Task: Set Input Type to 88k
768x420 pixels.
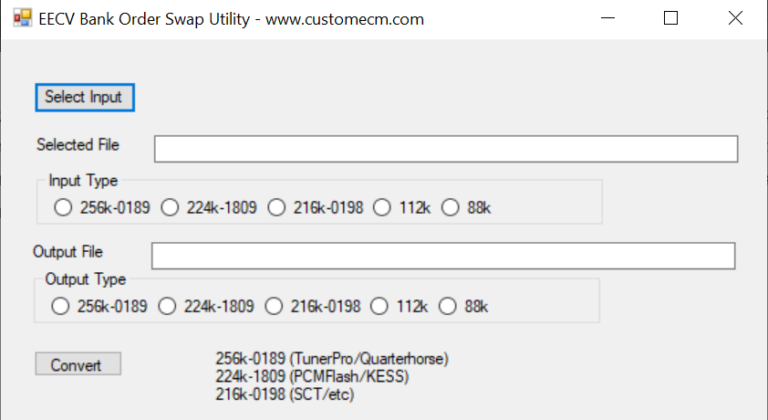Action: (x=450, y=208)
